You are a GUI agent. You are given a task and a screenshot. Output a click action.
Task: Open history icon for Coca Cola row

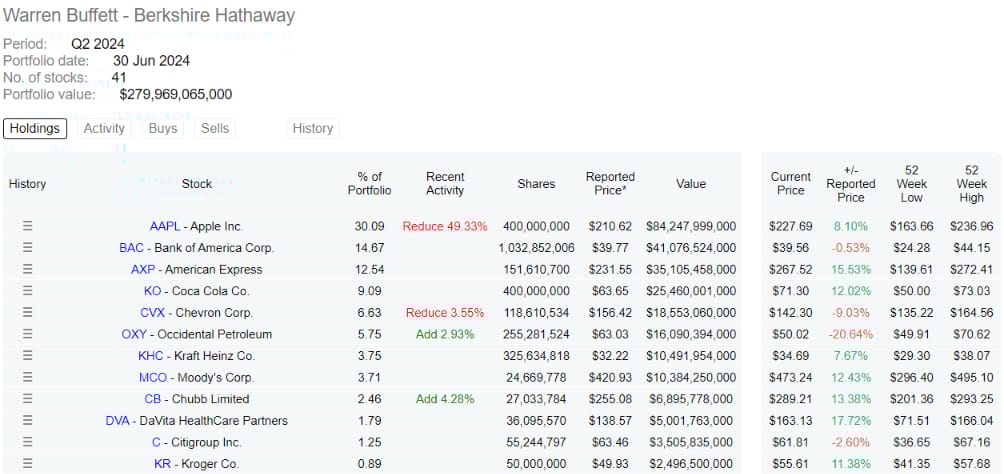(x=28, y=291)
